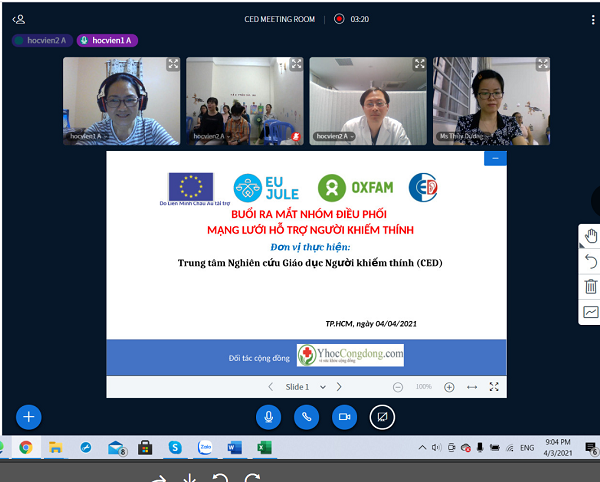Click the hocvien1 A webcam thumbnail
The image size is (600, 482).
click(121, 101)
